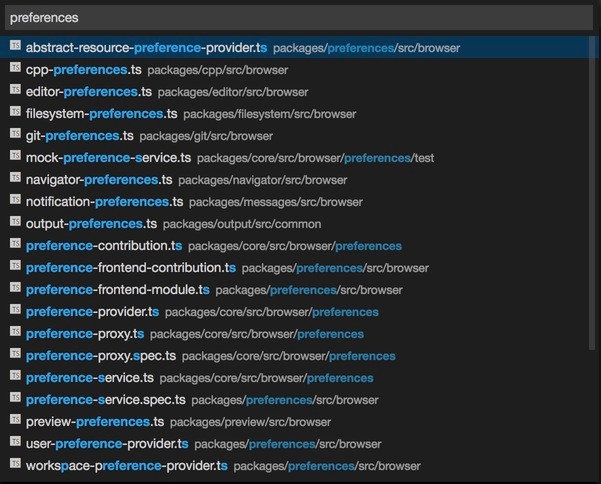Image resolution: width=601 pixels, height=484 pixels.
Task: Click TS icon beside git-preferences.ts
Action: click(x=15, y=133)
